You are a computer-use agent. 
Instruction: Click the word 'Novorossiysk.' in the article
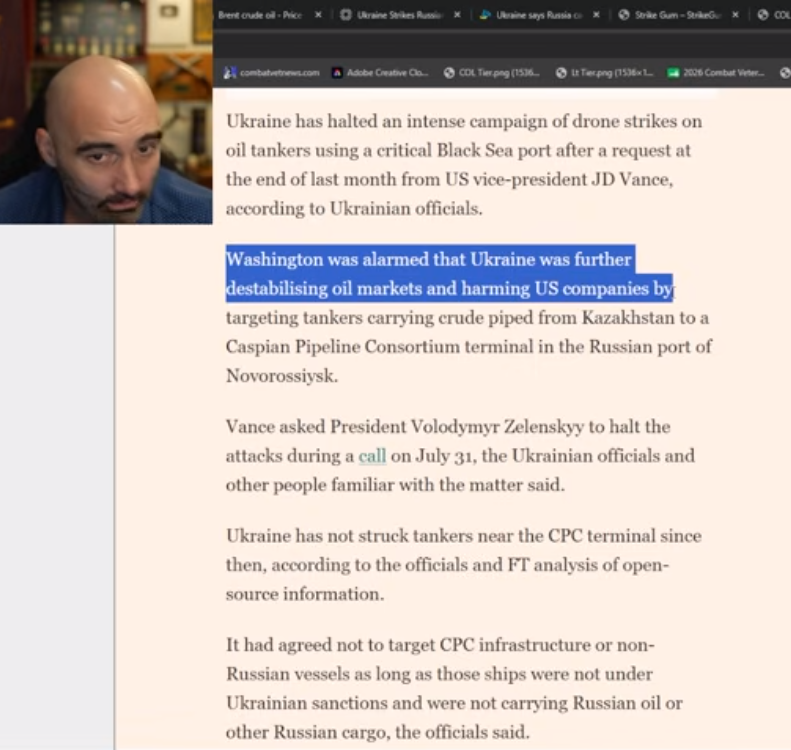pos(282,376)
